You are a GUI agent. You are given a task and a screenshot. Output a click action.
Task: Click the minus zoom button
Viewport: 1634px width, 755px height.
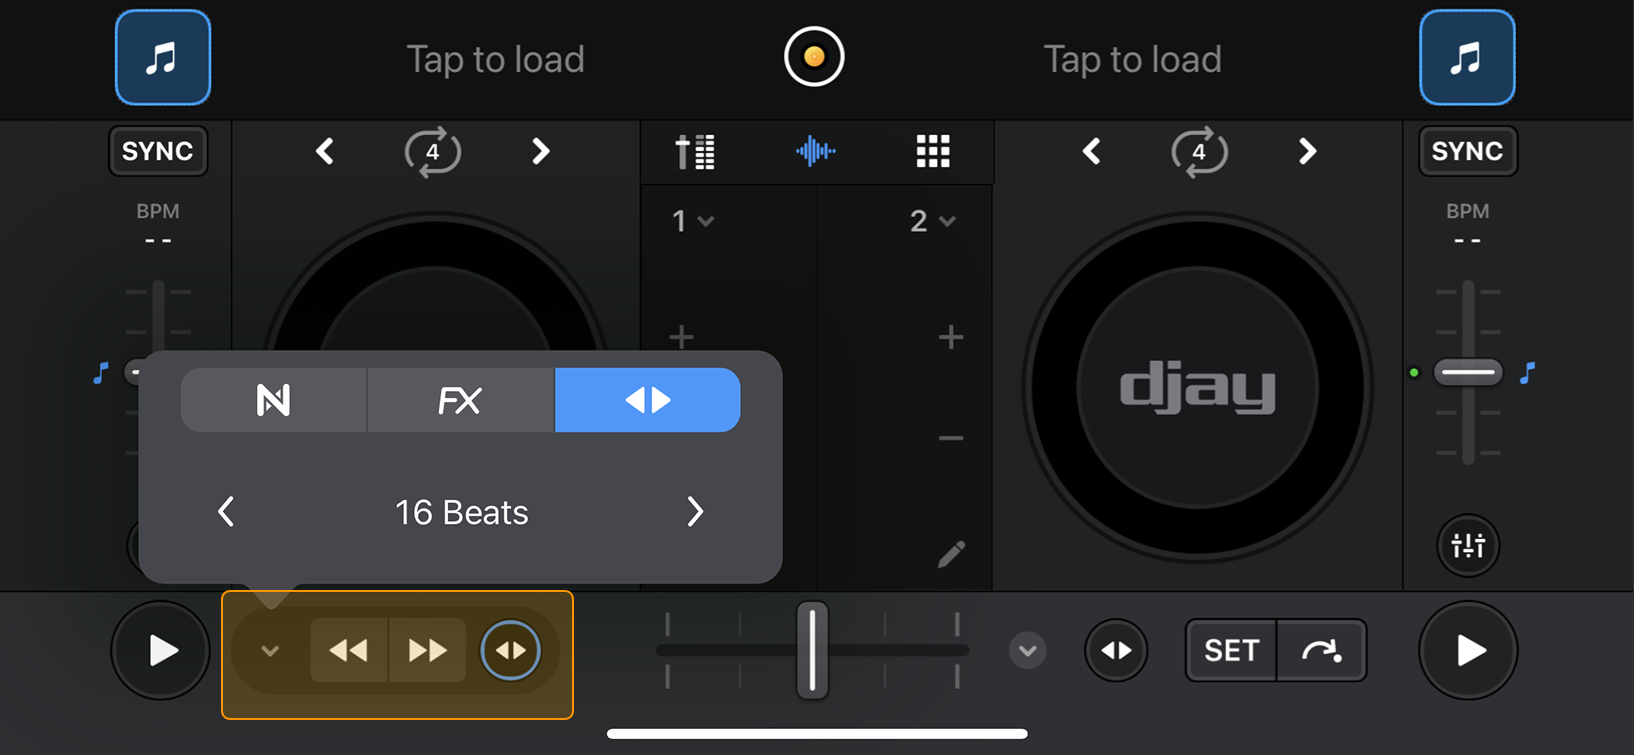[x=951, y=438]
